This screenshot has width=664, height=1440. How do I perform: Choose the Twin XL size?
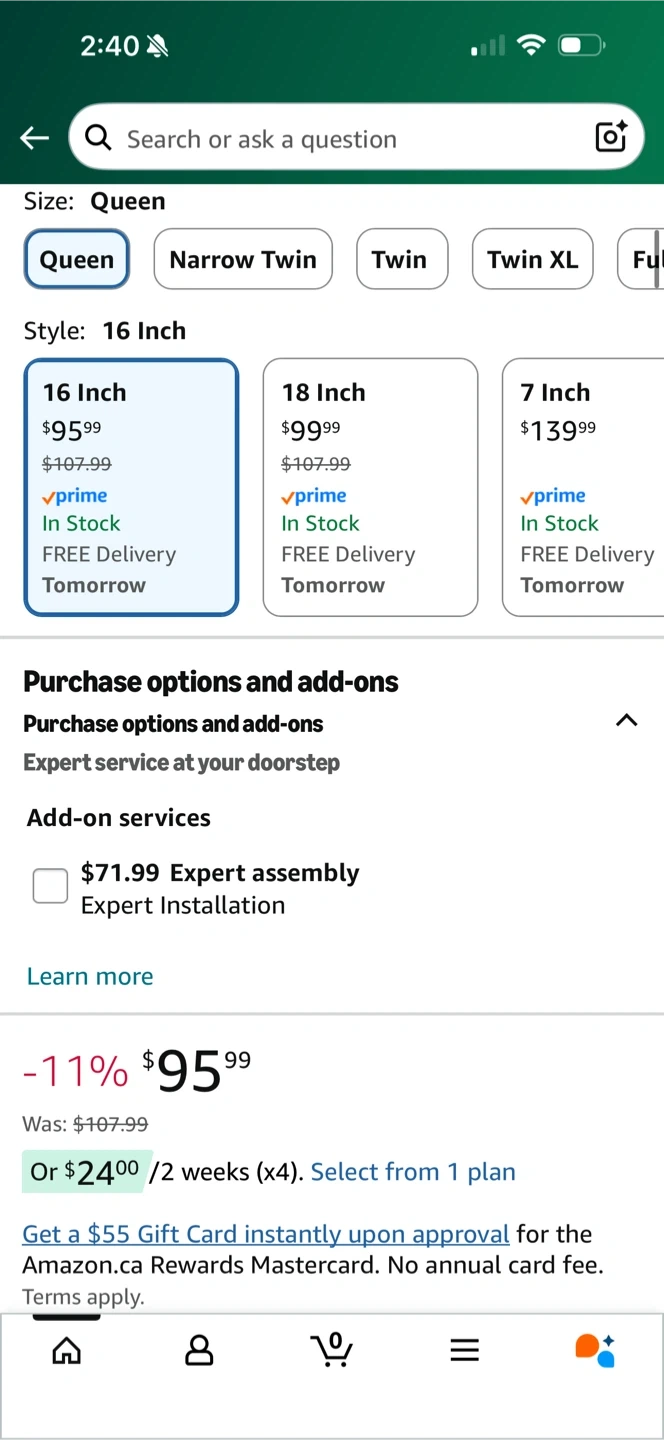pyautogui.click(x=532, y=260)
